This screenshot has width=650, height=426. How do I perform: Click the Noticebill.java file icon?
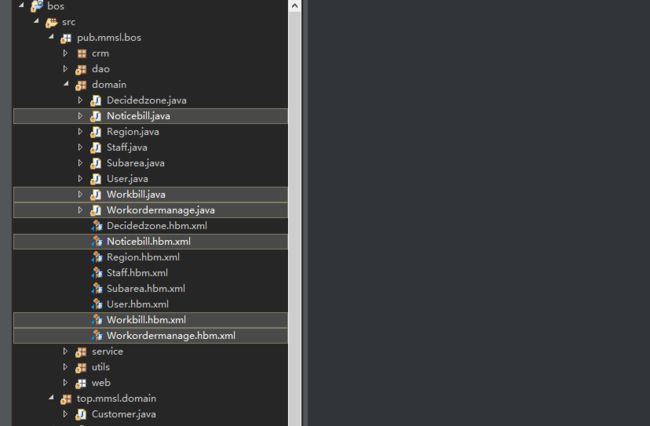(x=96, y=116)
